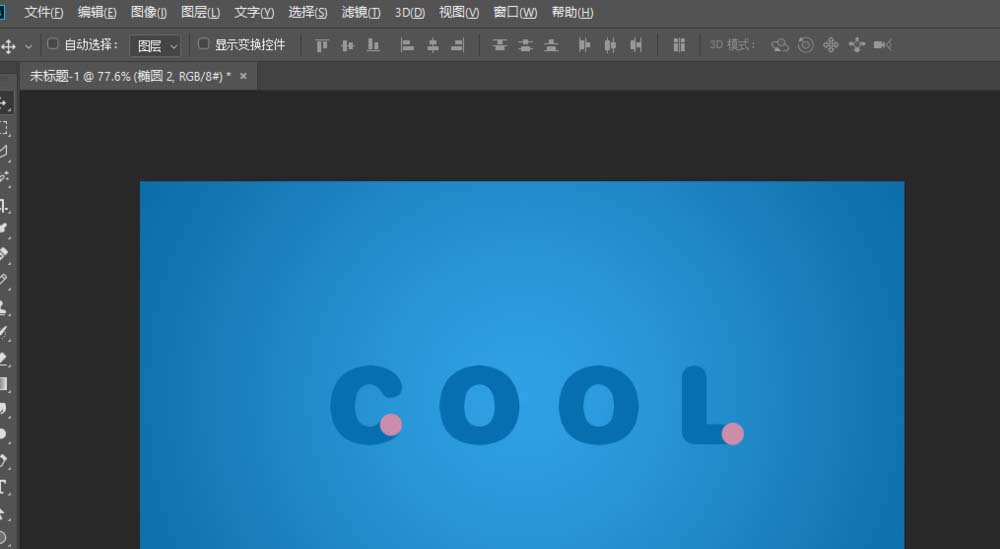Select the Crop tool in toolbox

4,205
